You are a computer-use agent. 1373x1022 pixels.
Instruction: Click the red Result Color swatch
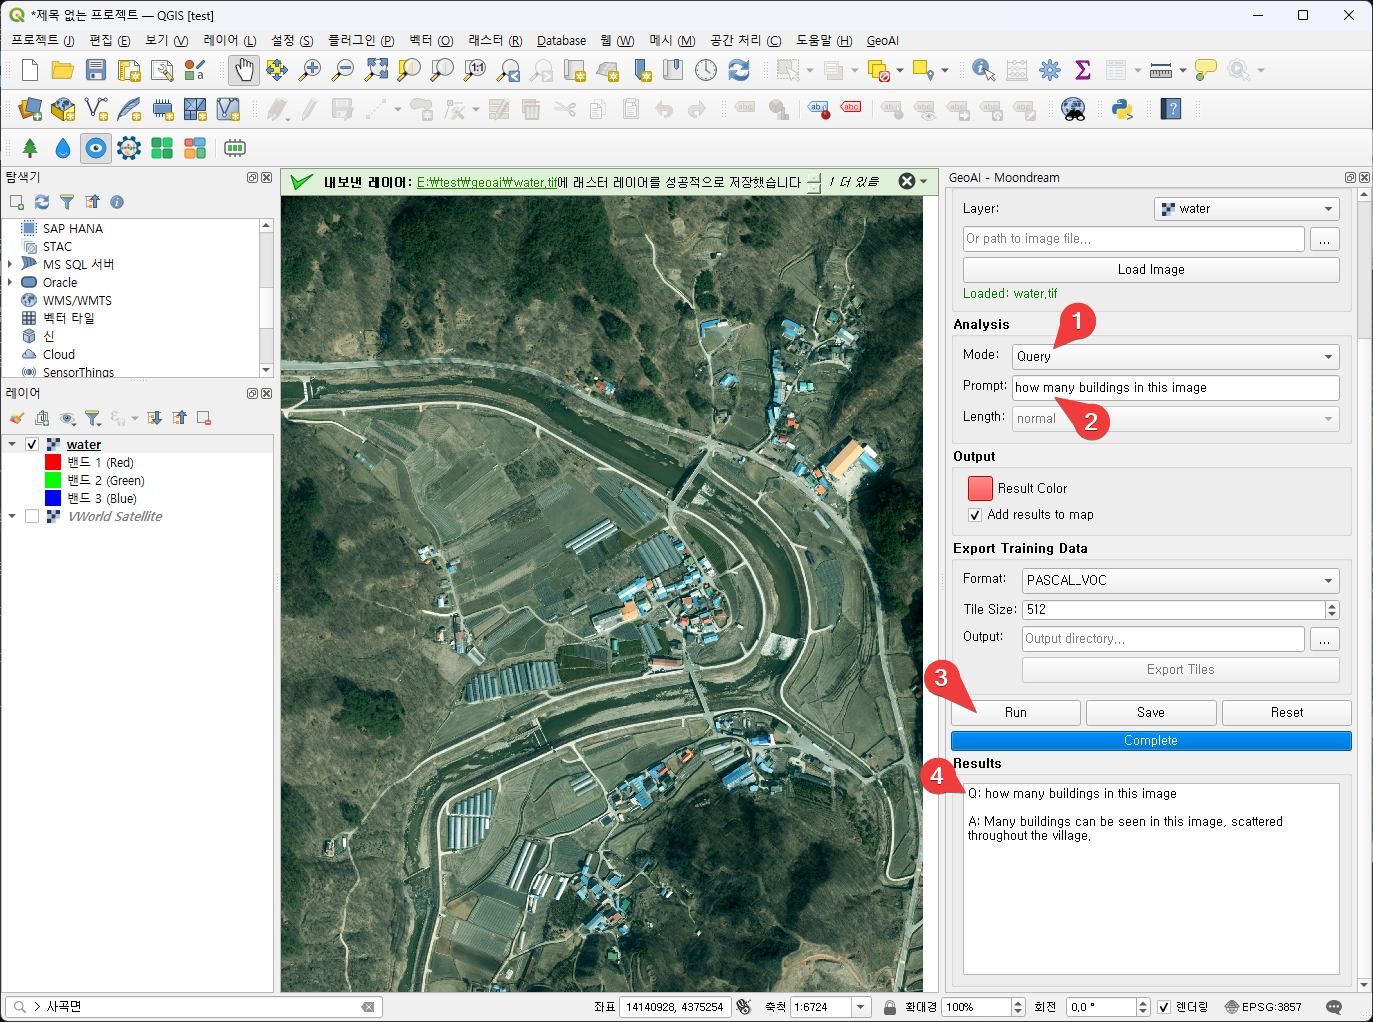[x=980, y=488]
